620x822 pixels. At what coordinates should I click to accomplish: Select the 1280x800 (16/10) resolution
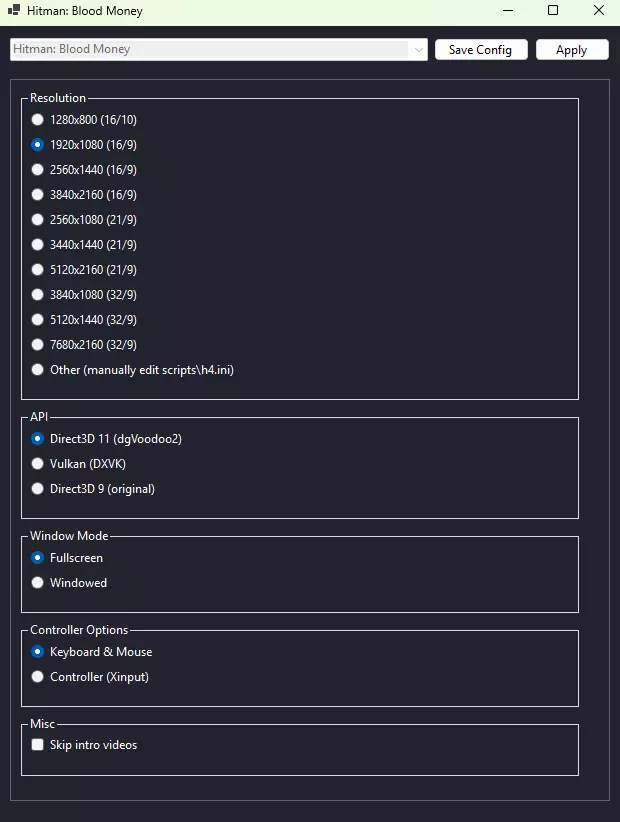pos(38,120)
